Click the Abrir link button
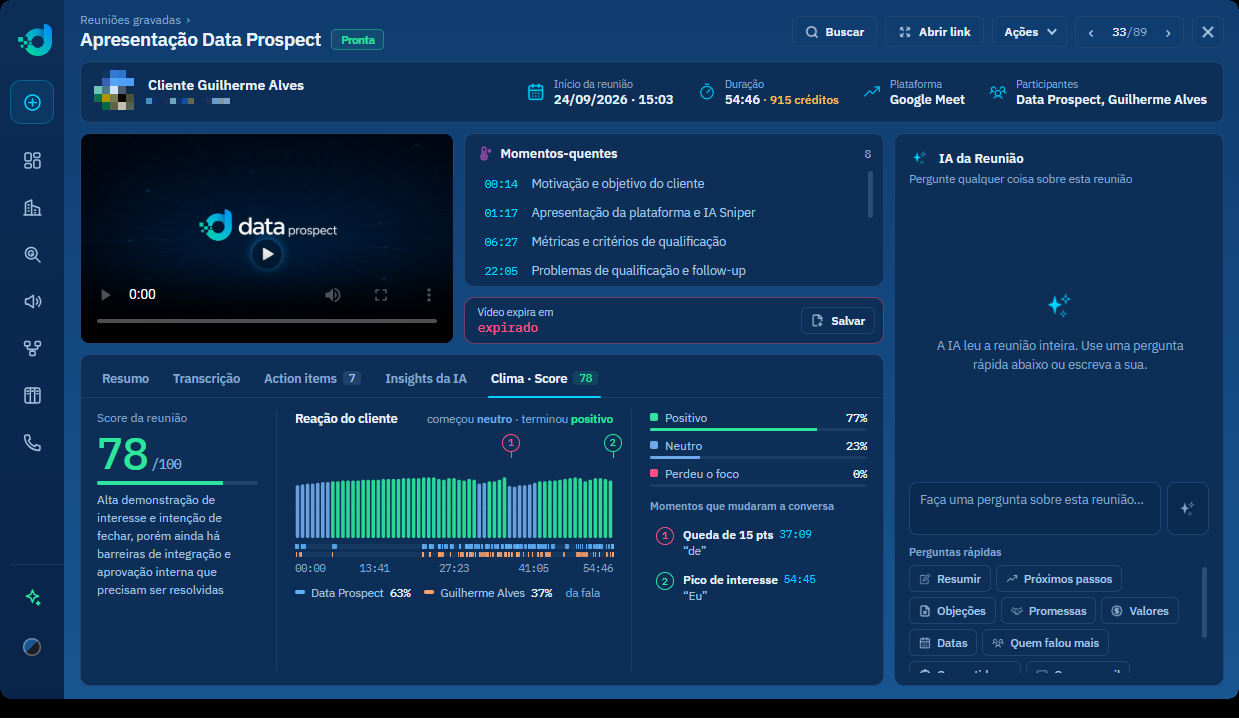The image size is (1239, 720). pyautogui.click(x=935, y=32)
